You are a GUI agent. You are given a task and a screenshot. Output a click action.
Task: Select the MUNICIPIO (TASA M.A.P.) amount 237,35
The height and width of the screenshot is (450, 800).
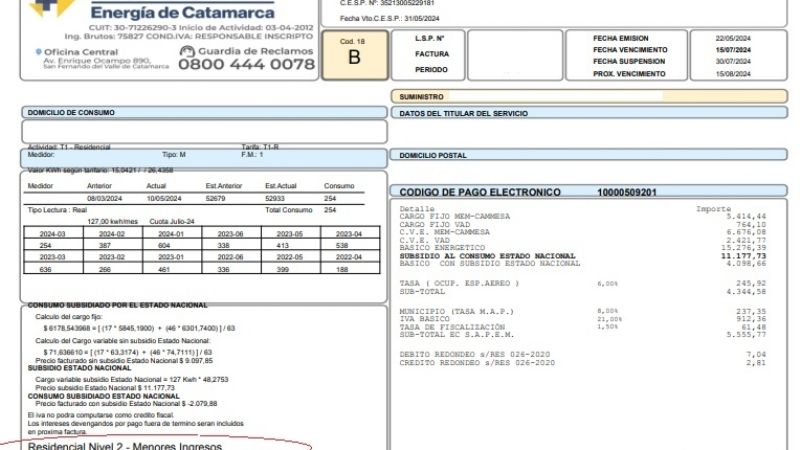click(x=751, y=312)
